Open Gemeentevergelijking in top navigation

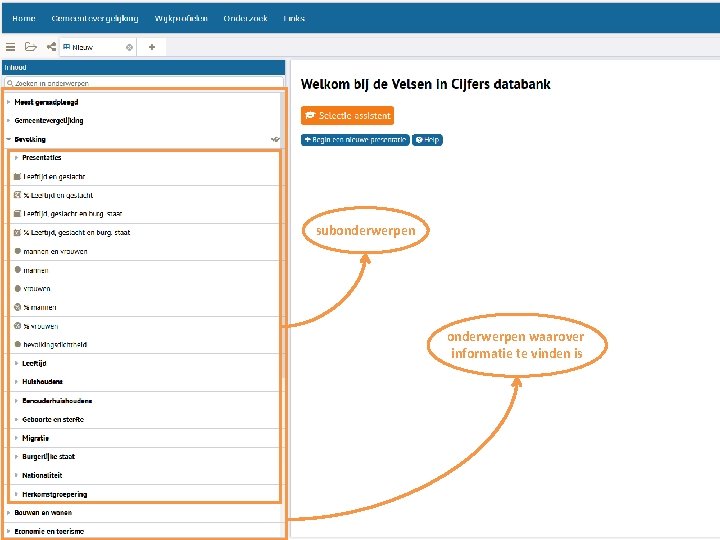[x=95, y=18]
